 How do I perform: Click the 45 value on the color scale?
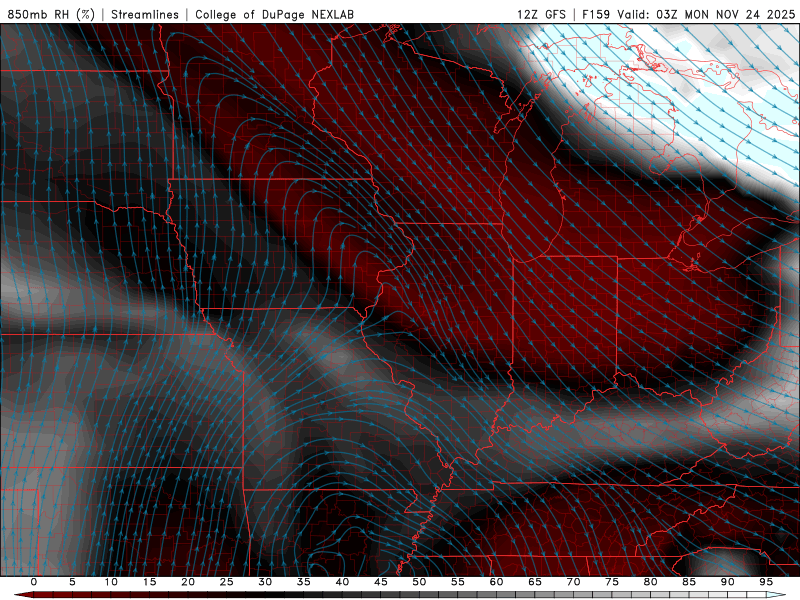tap(381, 582)
